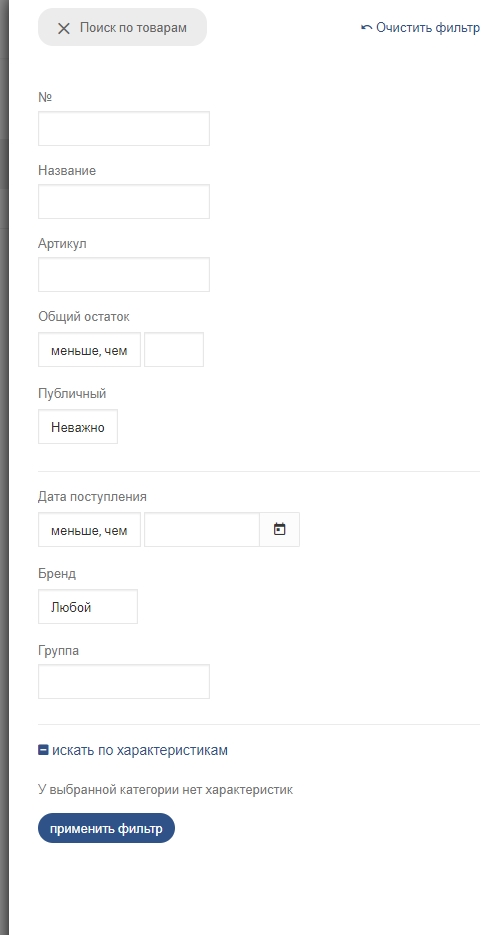Viewport: 497px width, 935px height.
Task: Click искать по характеристикам link text
Action: pos(140,750)
